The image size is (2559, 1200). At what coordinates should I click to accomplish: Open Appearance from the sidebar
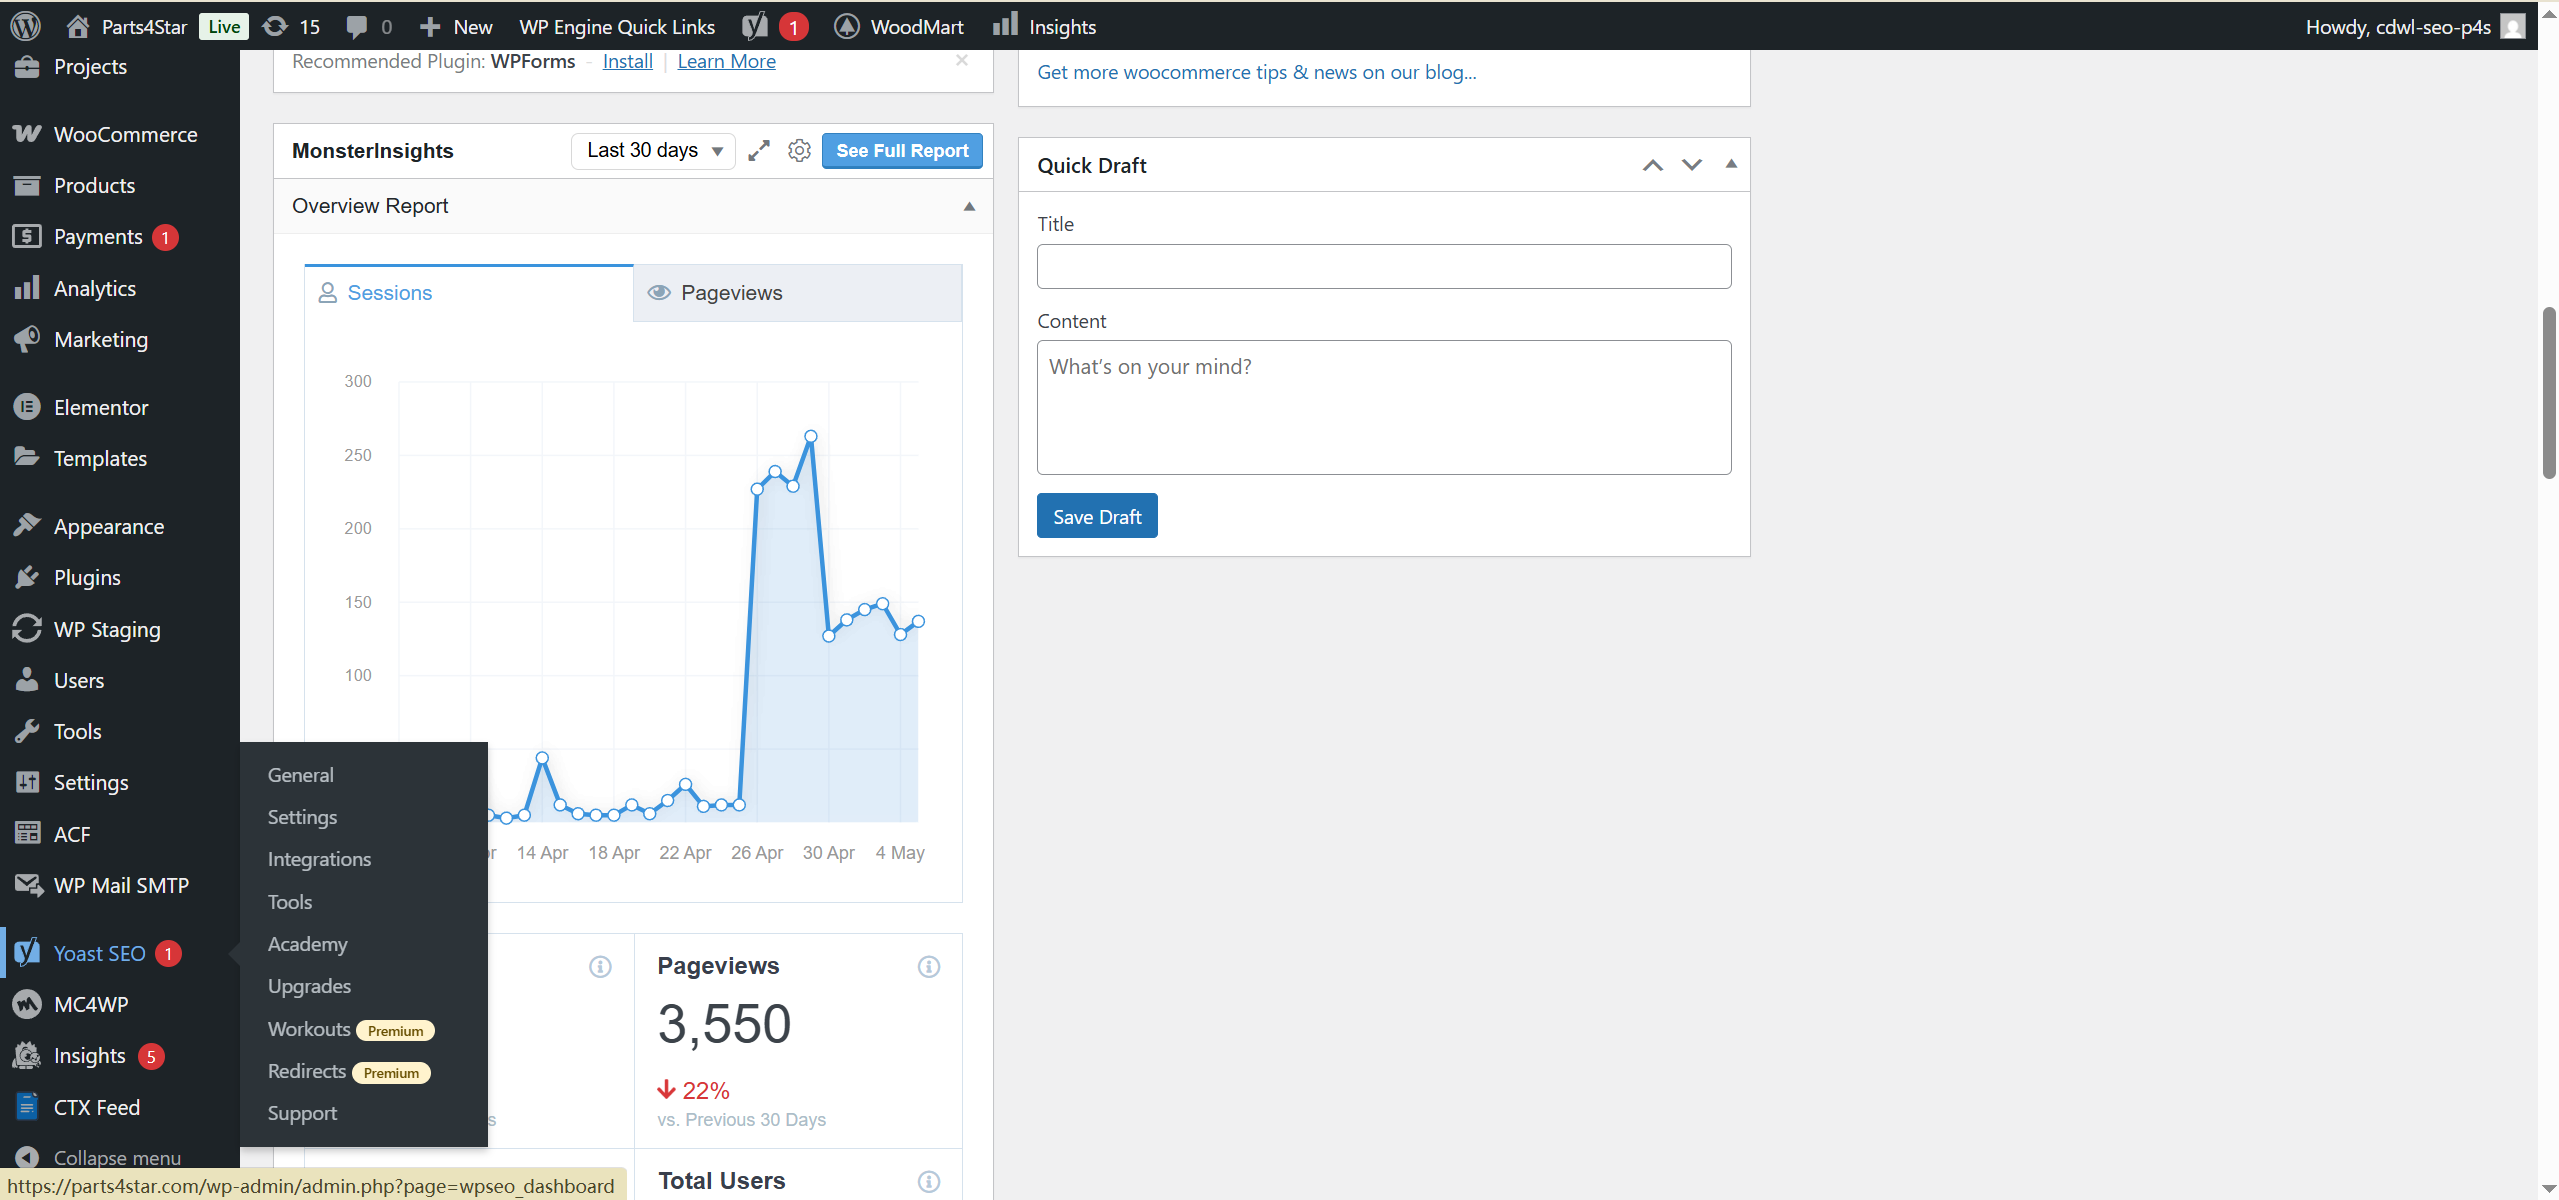pyautogui.click(x=108, y=525)
